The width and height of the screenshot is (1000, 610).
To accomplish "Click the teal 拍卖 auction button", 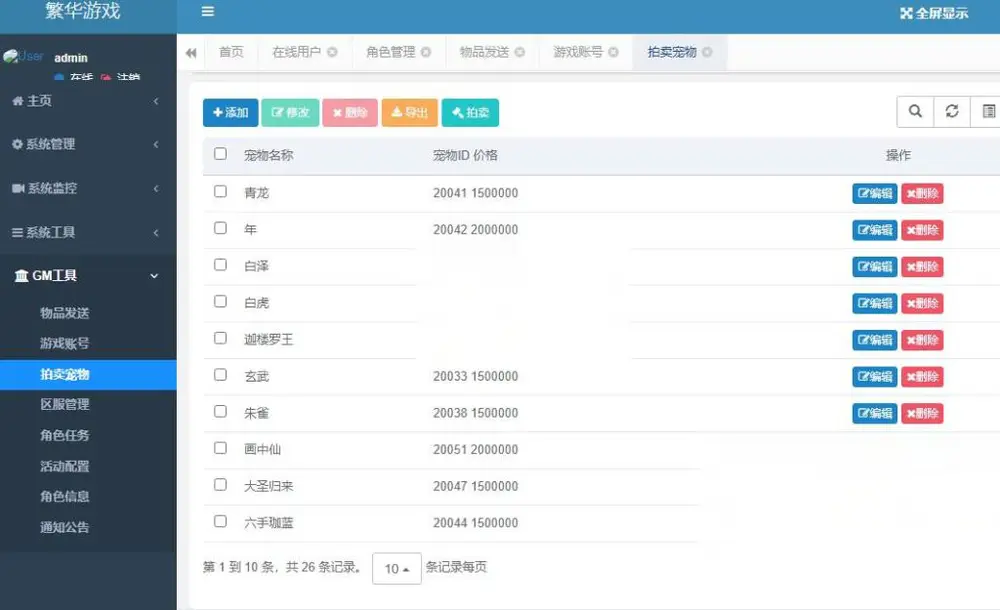I will [470, 112].
